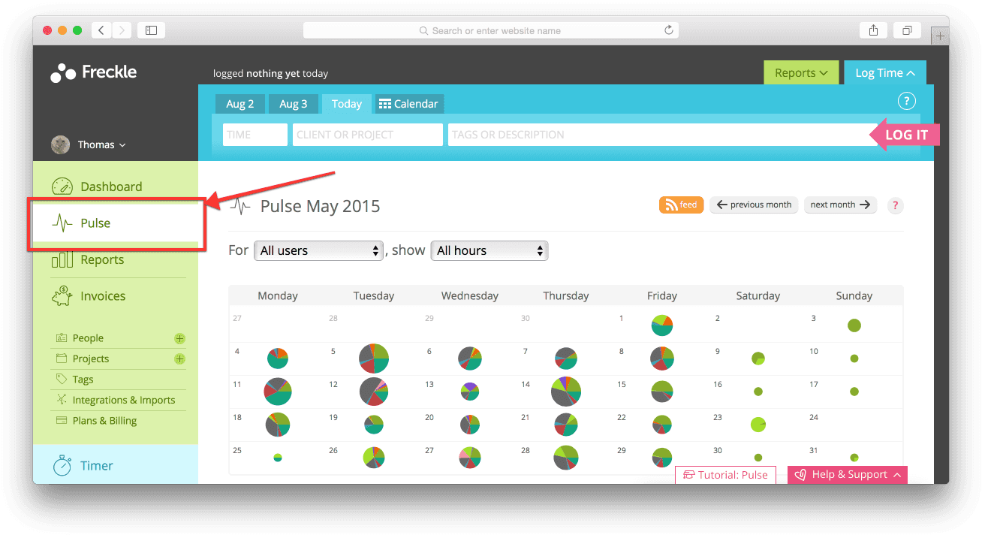Open the Thomas user menu

pyautogui.click(x=89, y=145)
